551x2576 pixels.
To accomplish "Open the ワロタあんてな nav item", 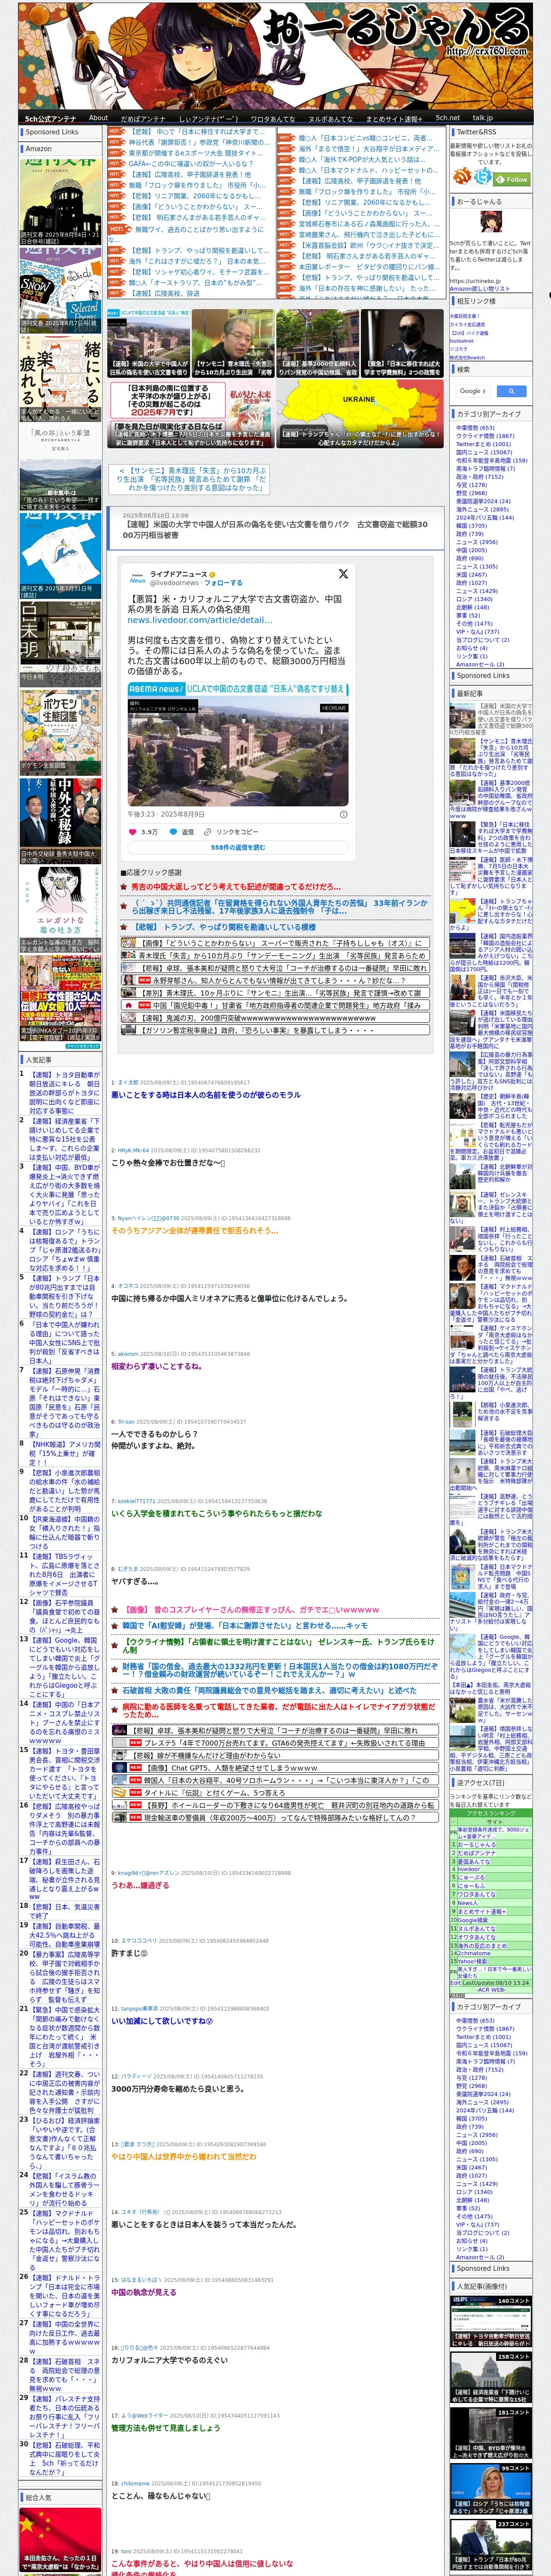I will [273, 118].
